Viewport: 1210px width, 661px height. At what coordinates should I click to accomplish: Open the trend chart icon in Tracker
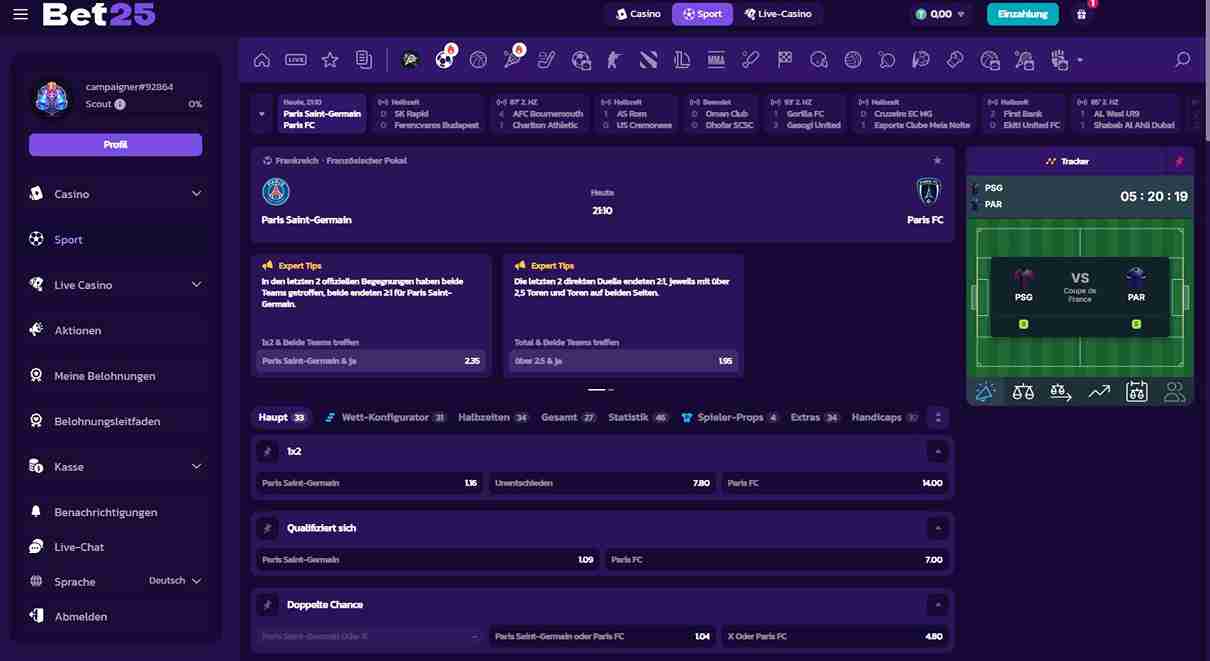pos(1099,392)
